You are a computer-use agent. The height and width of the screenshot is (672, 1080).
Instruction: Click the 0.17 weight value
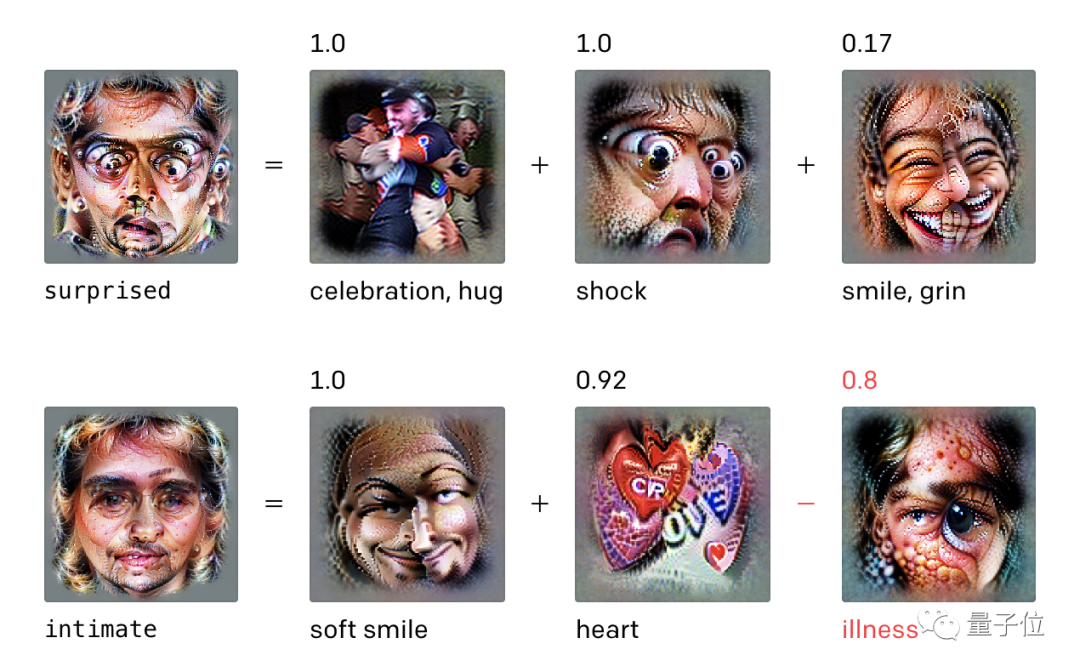[866, 43]
